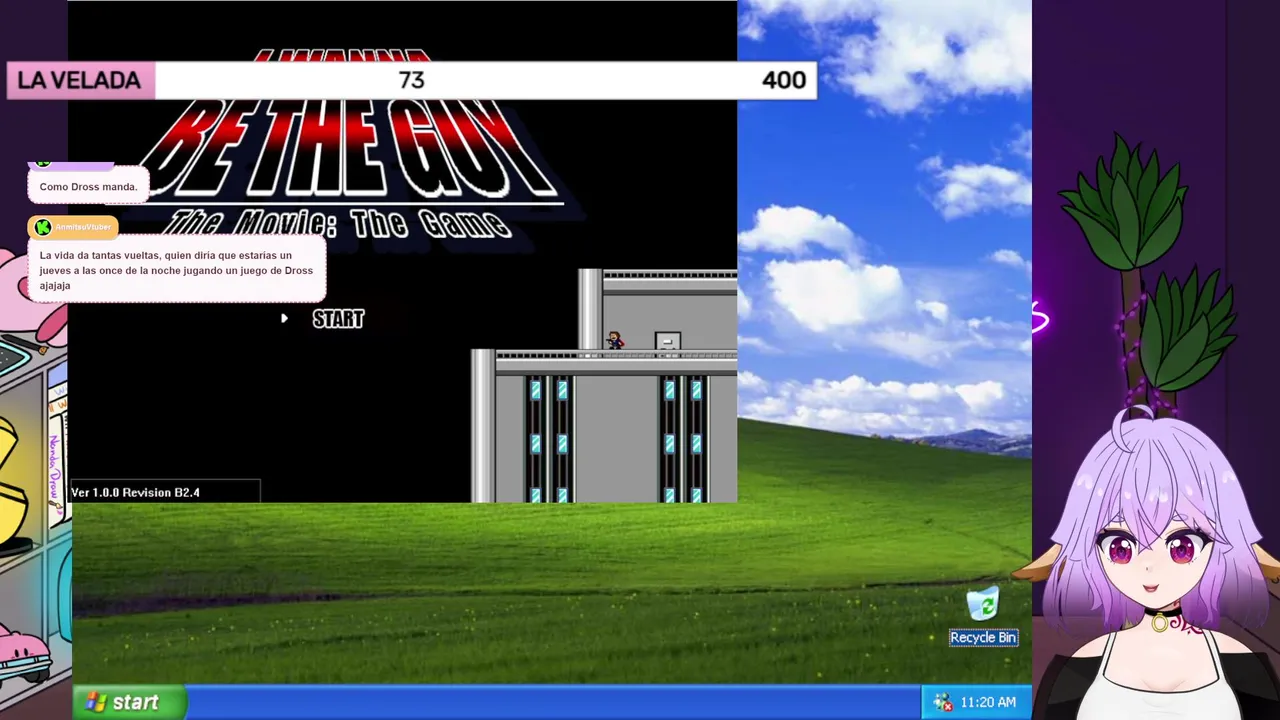1280x720 pixels.
Task: Click the green avatar icon of chat user
Action: tap(43, 227)
